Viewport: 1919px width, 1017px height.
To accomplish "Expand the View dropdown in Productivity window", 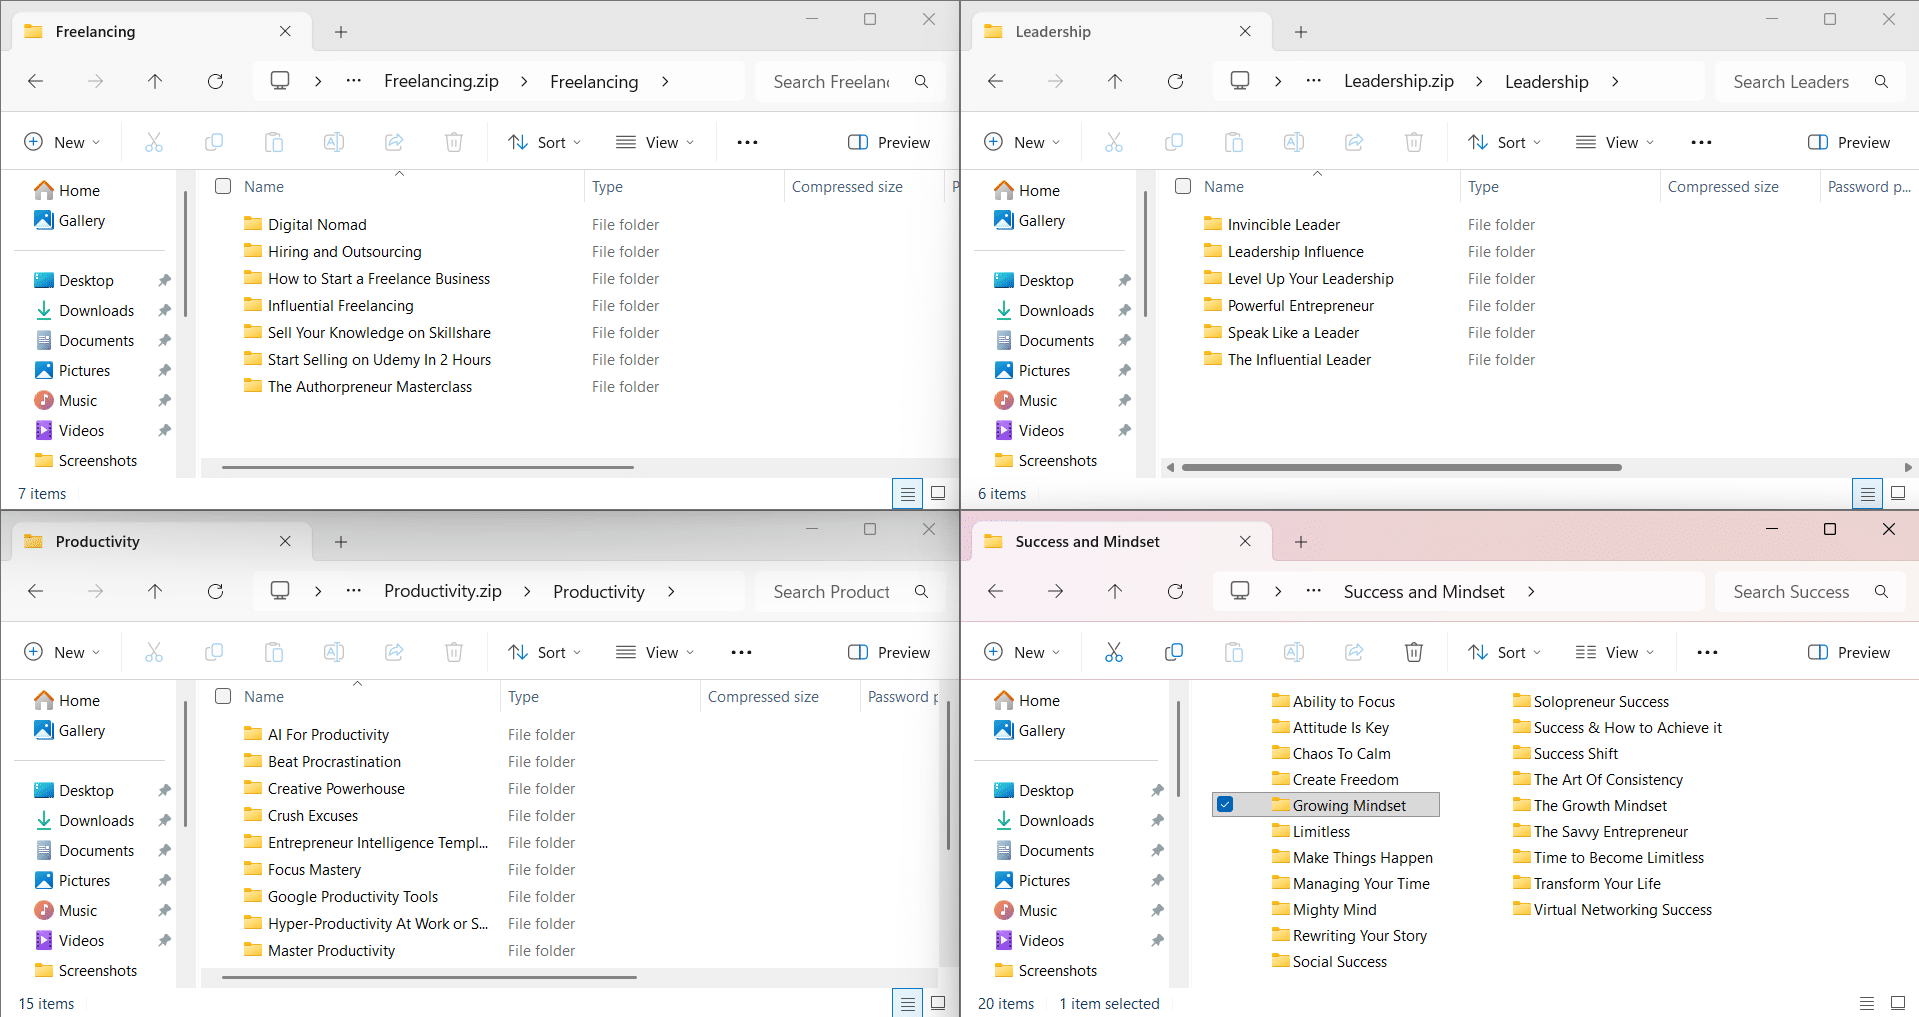I will pyautogui.click(x=655, y=652).
